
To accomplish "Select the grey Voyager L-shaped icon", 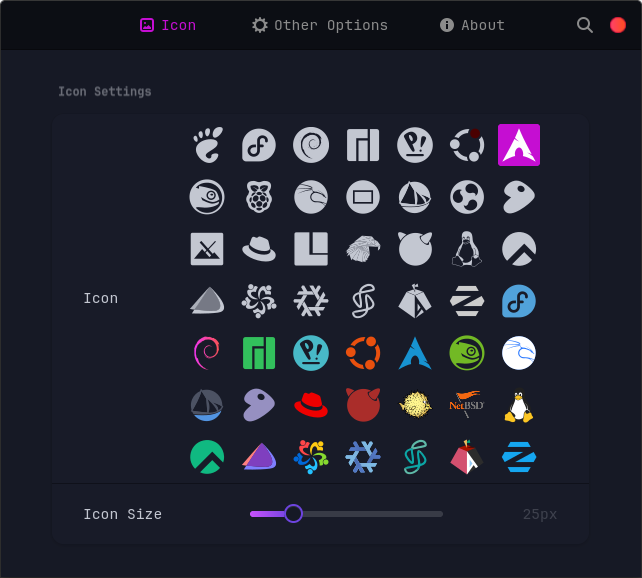I will pos(311,249).
